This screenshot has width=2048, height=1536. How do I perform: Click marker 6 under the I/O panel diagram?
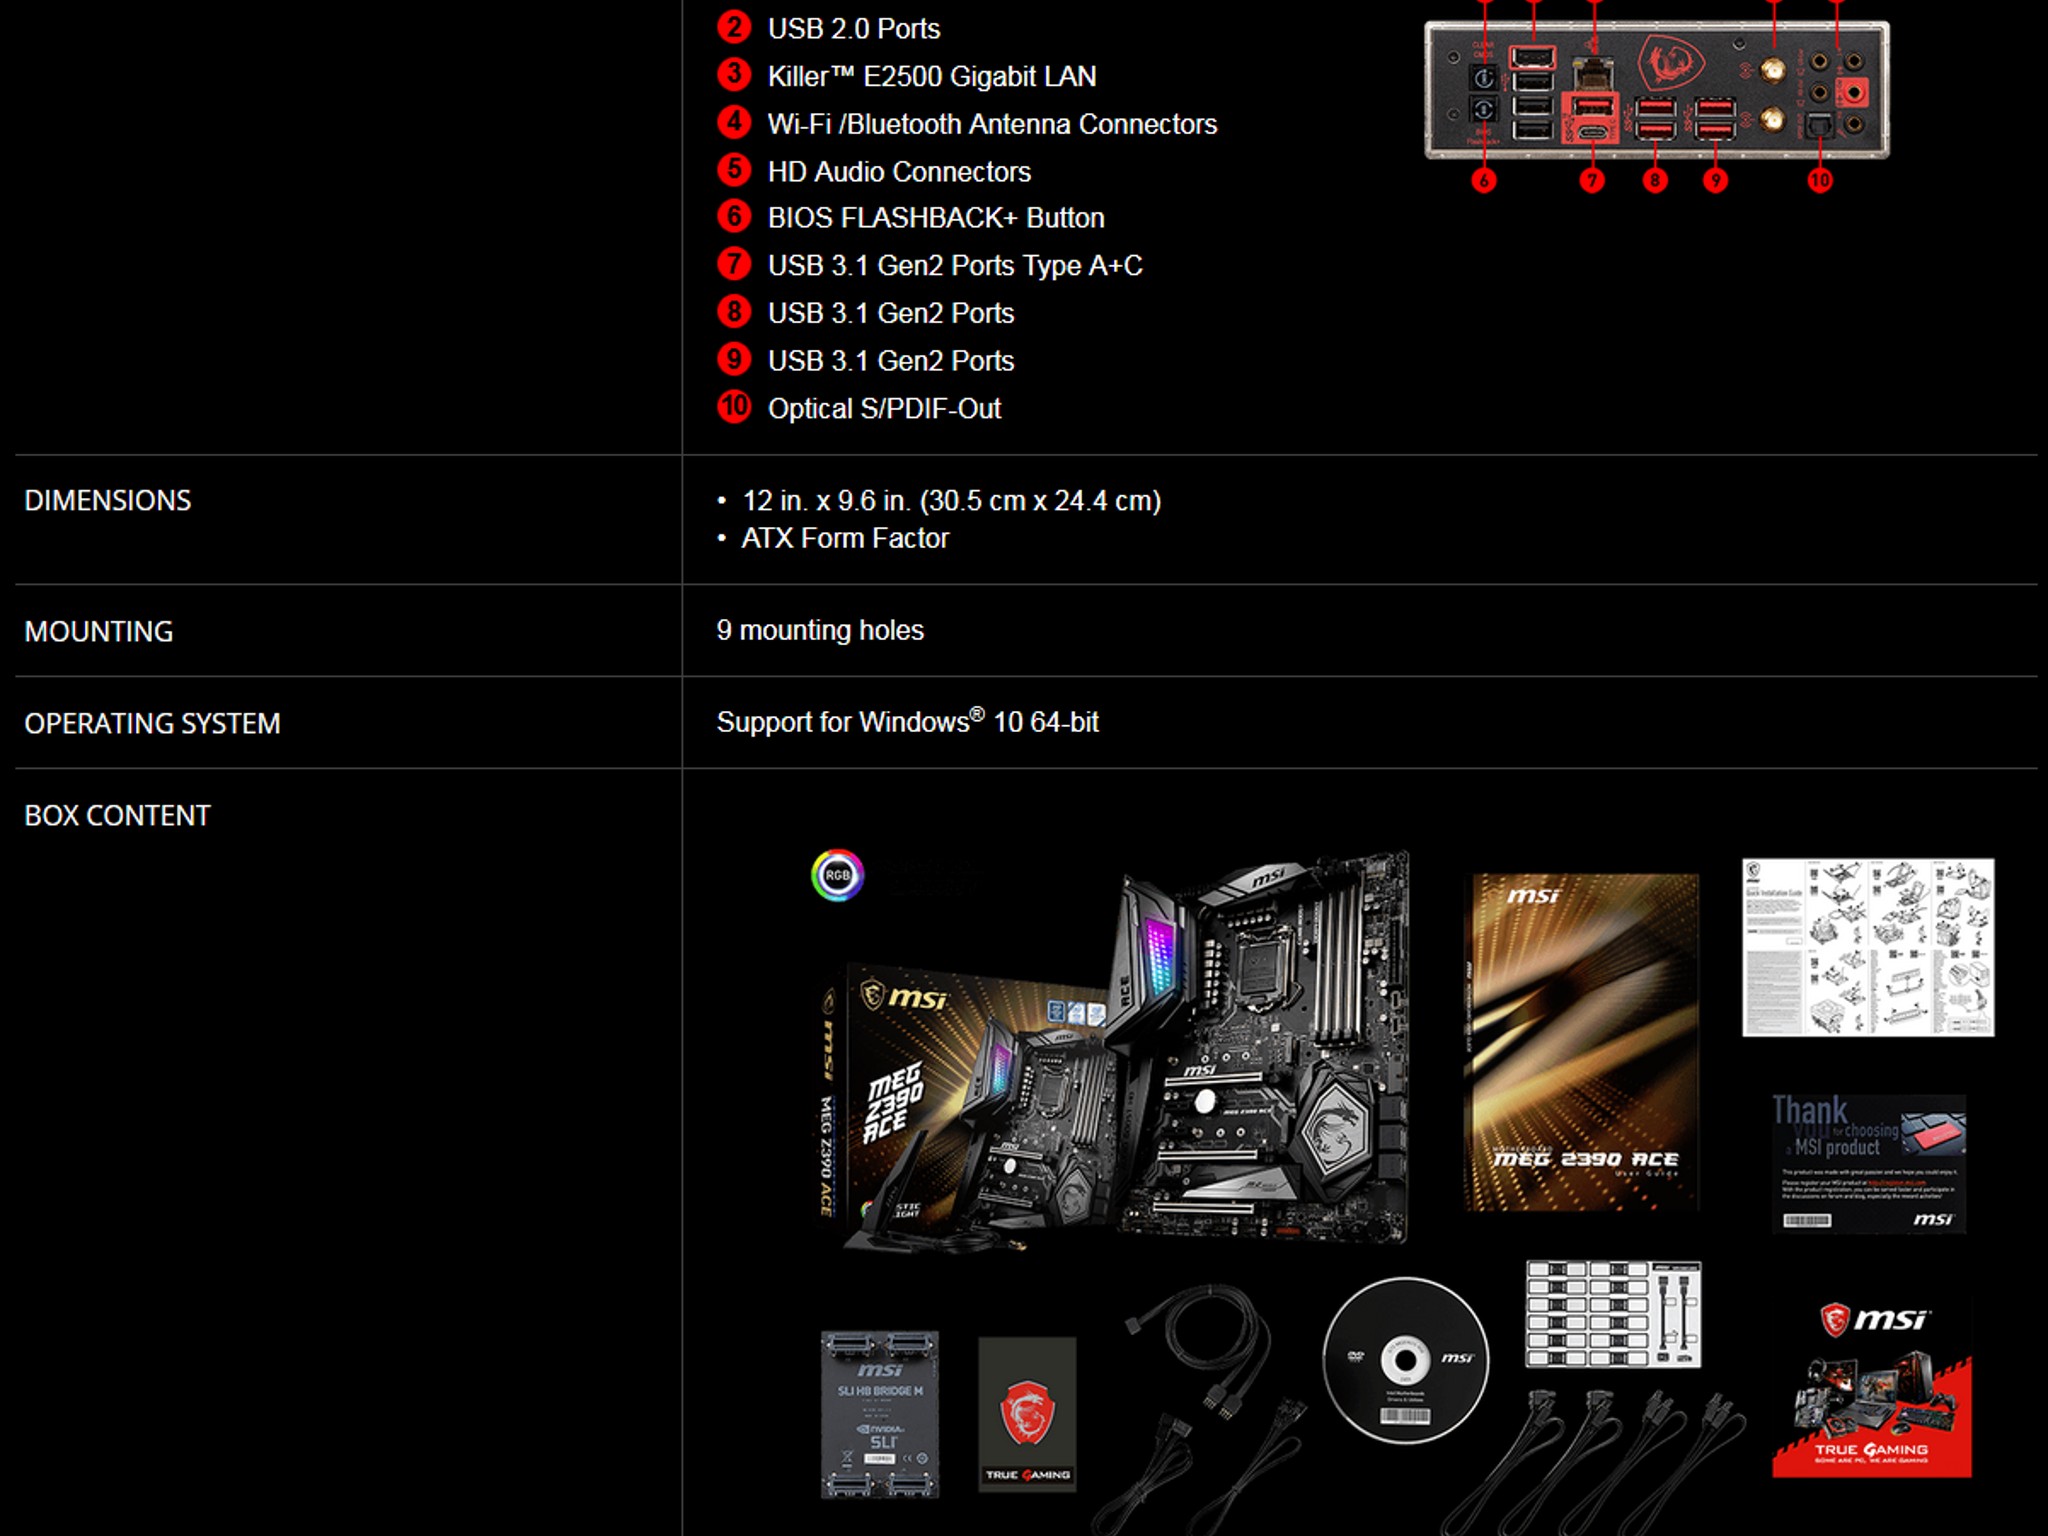pos(1484,181)
